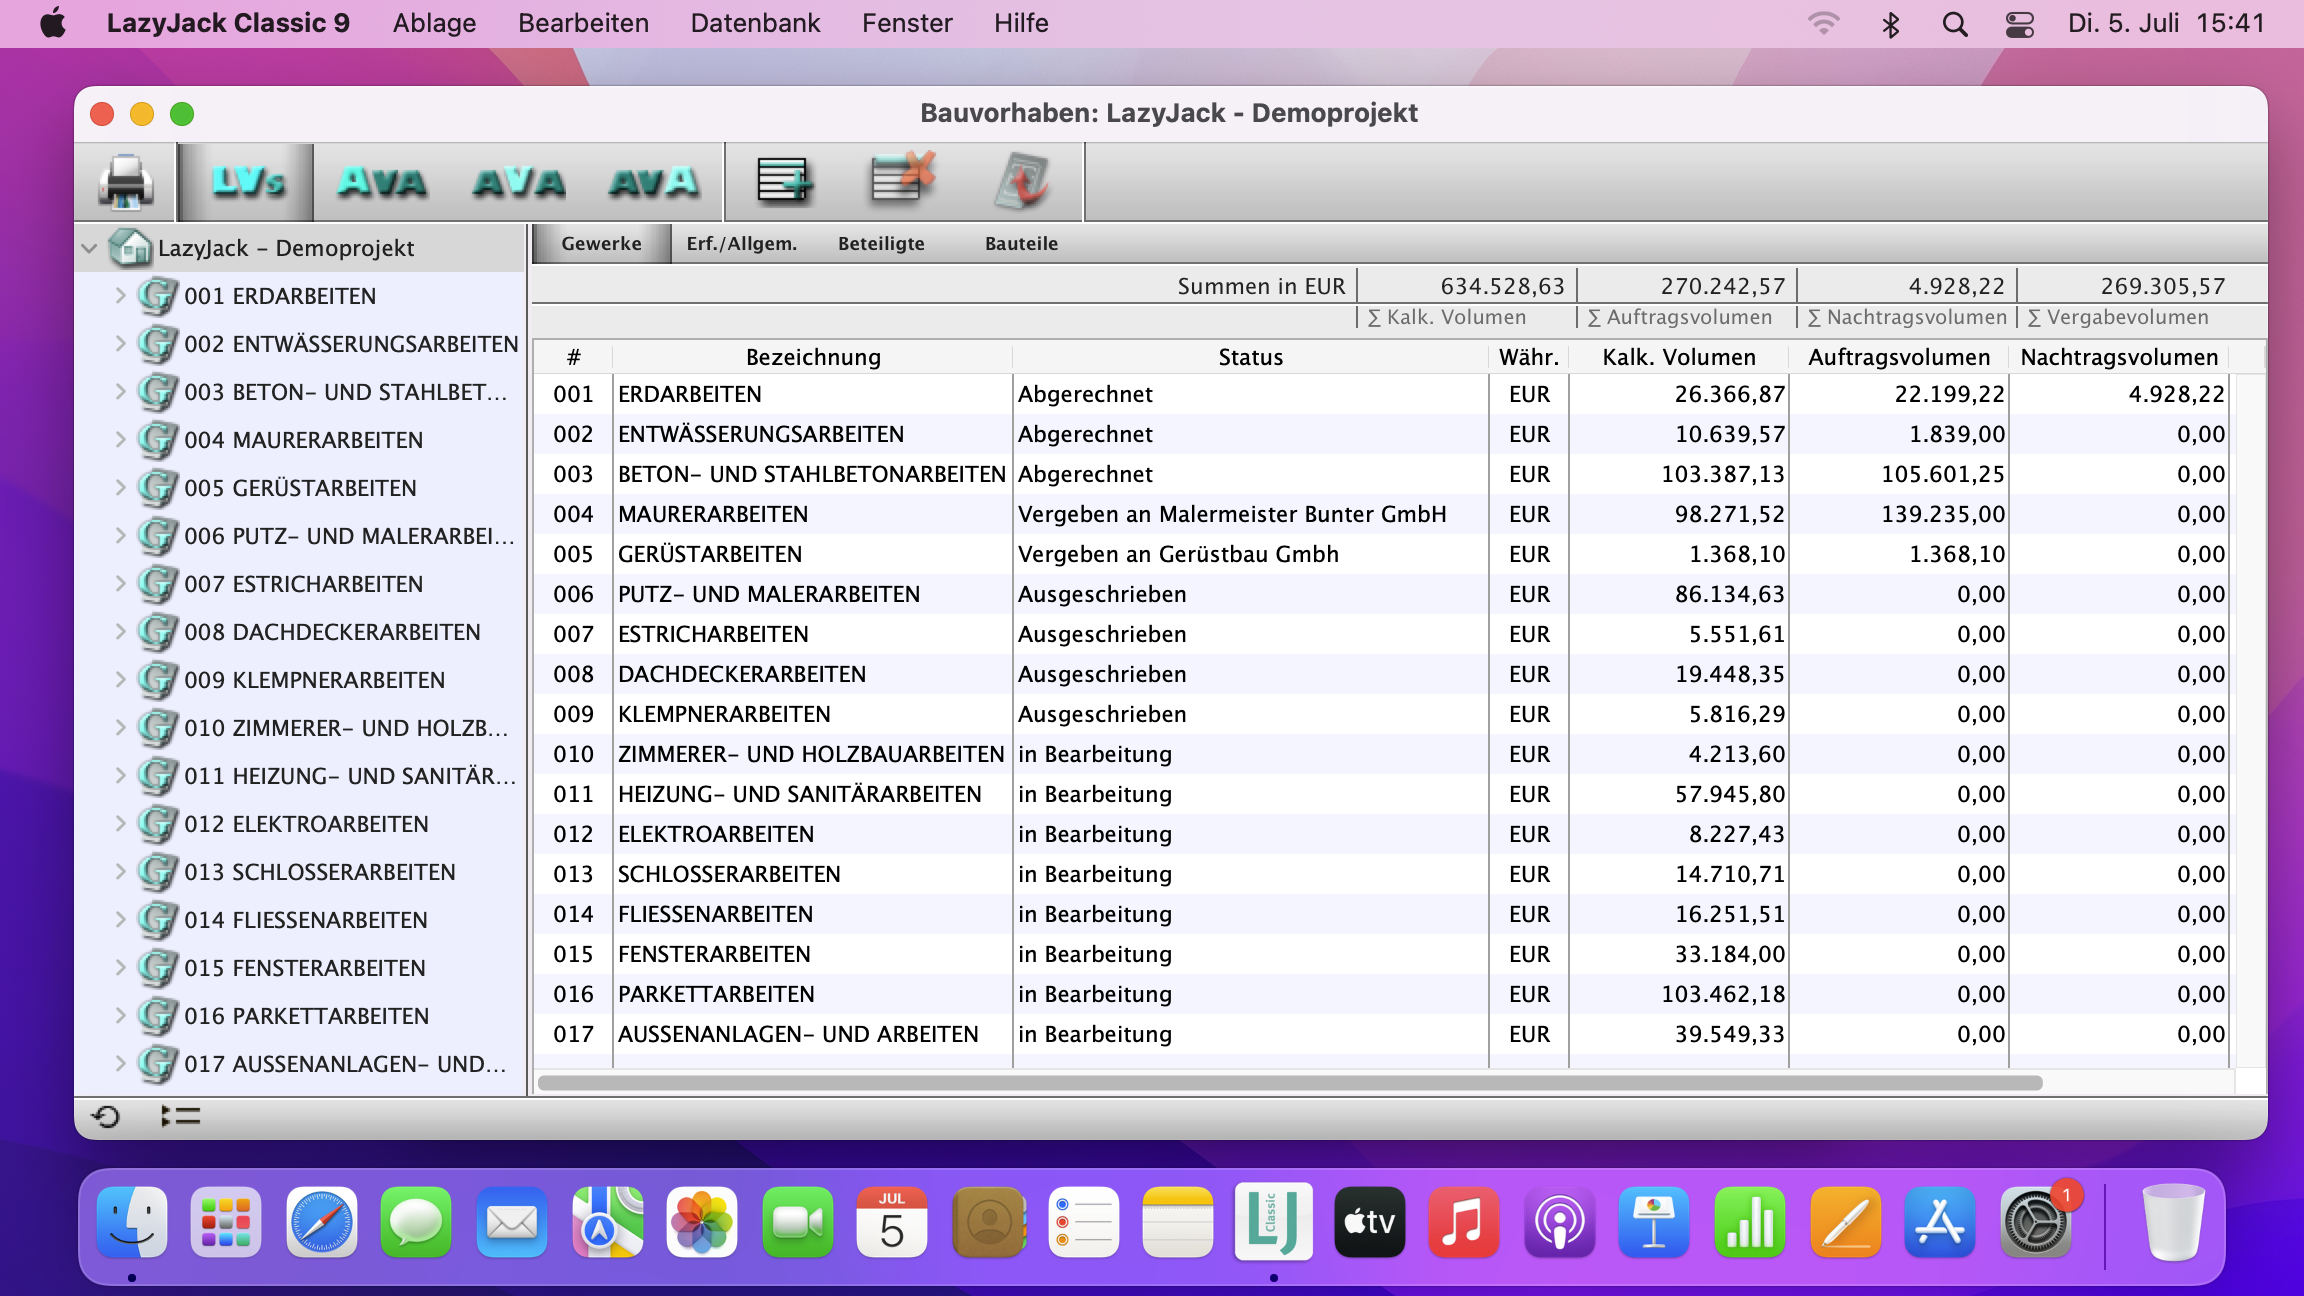Open System Preferences from the Dock

(x=2035, y=1222)
